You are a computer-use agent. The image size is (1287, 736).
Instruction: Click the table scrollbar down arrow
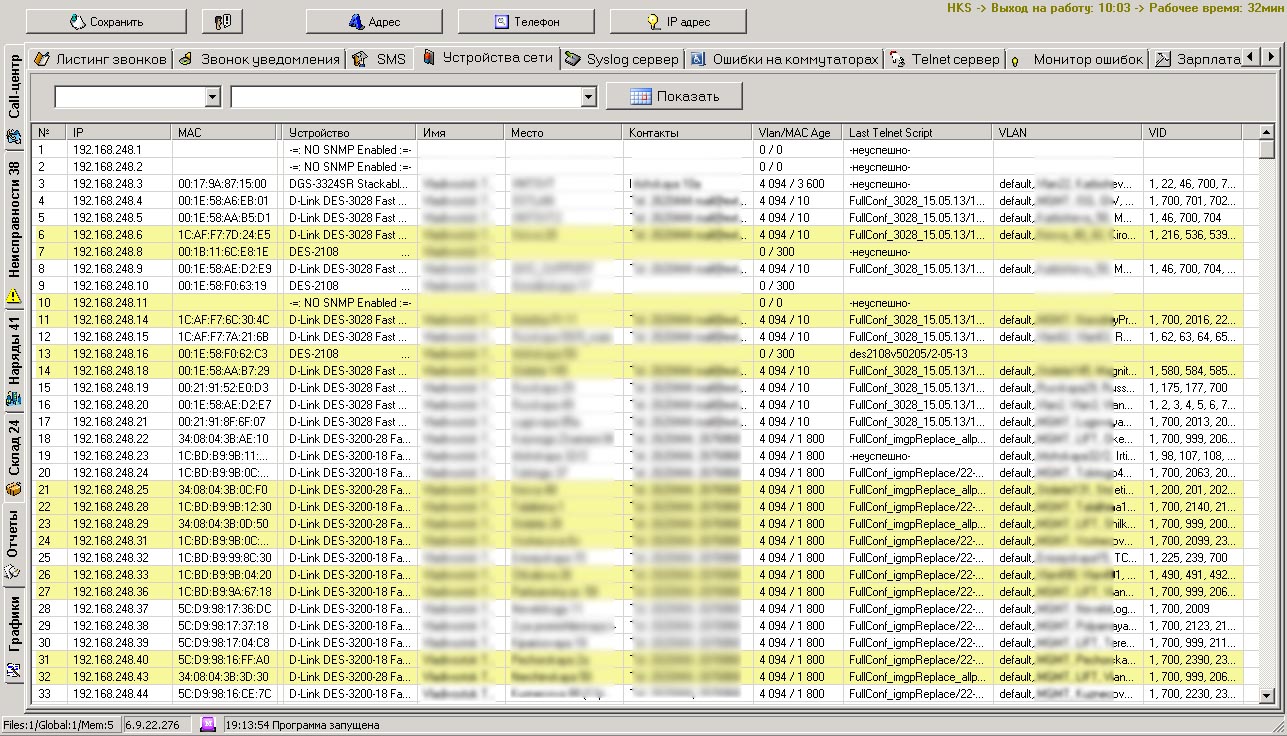click(x=1267, y=696)
